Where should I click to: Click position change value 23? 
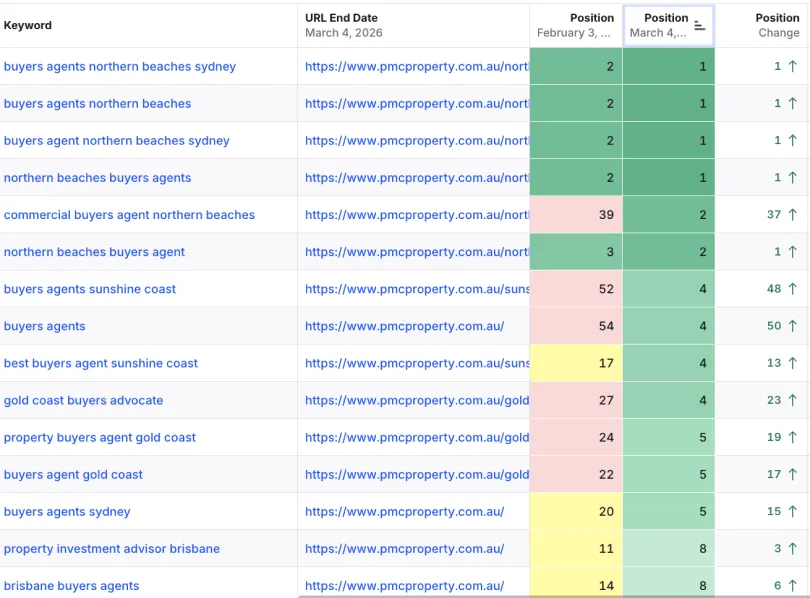774,401
